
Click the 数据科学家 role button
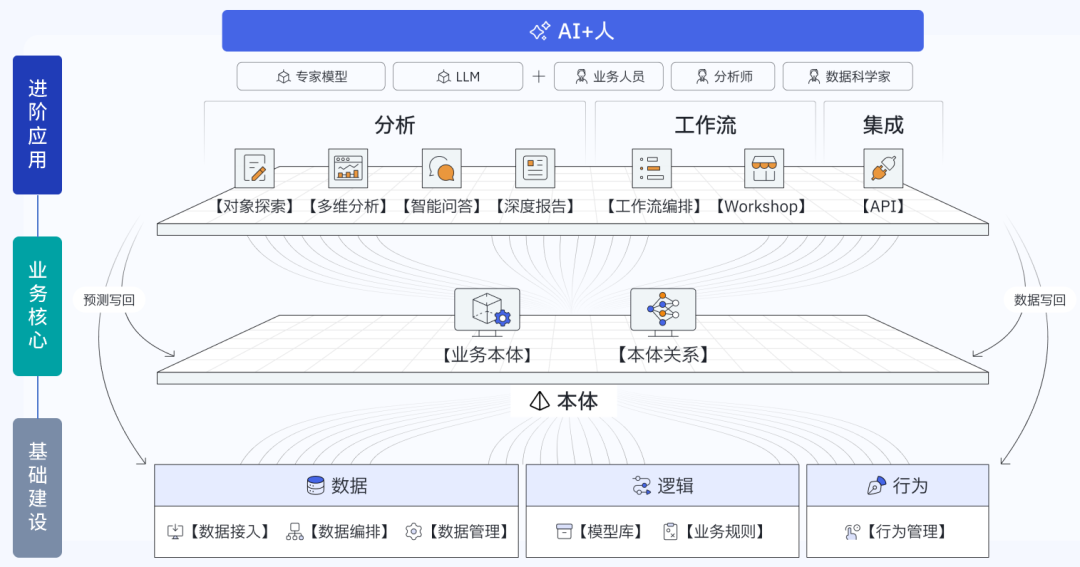[847, 76]
